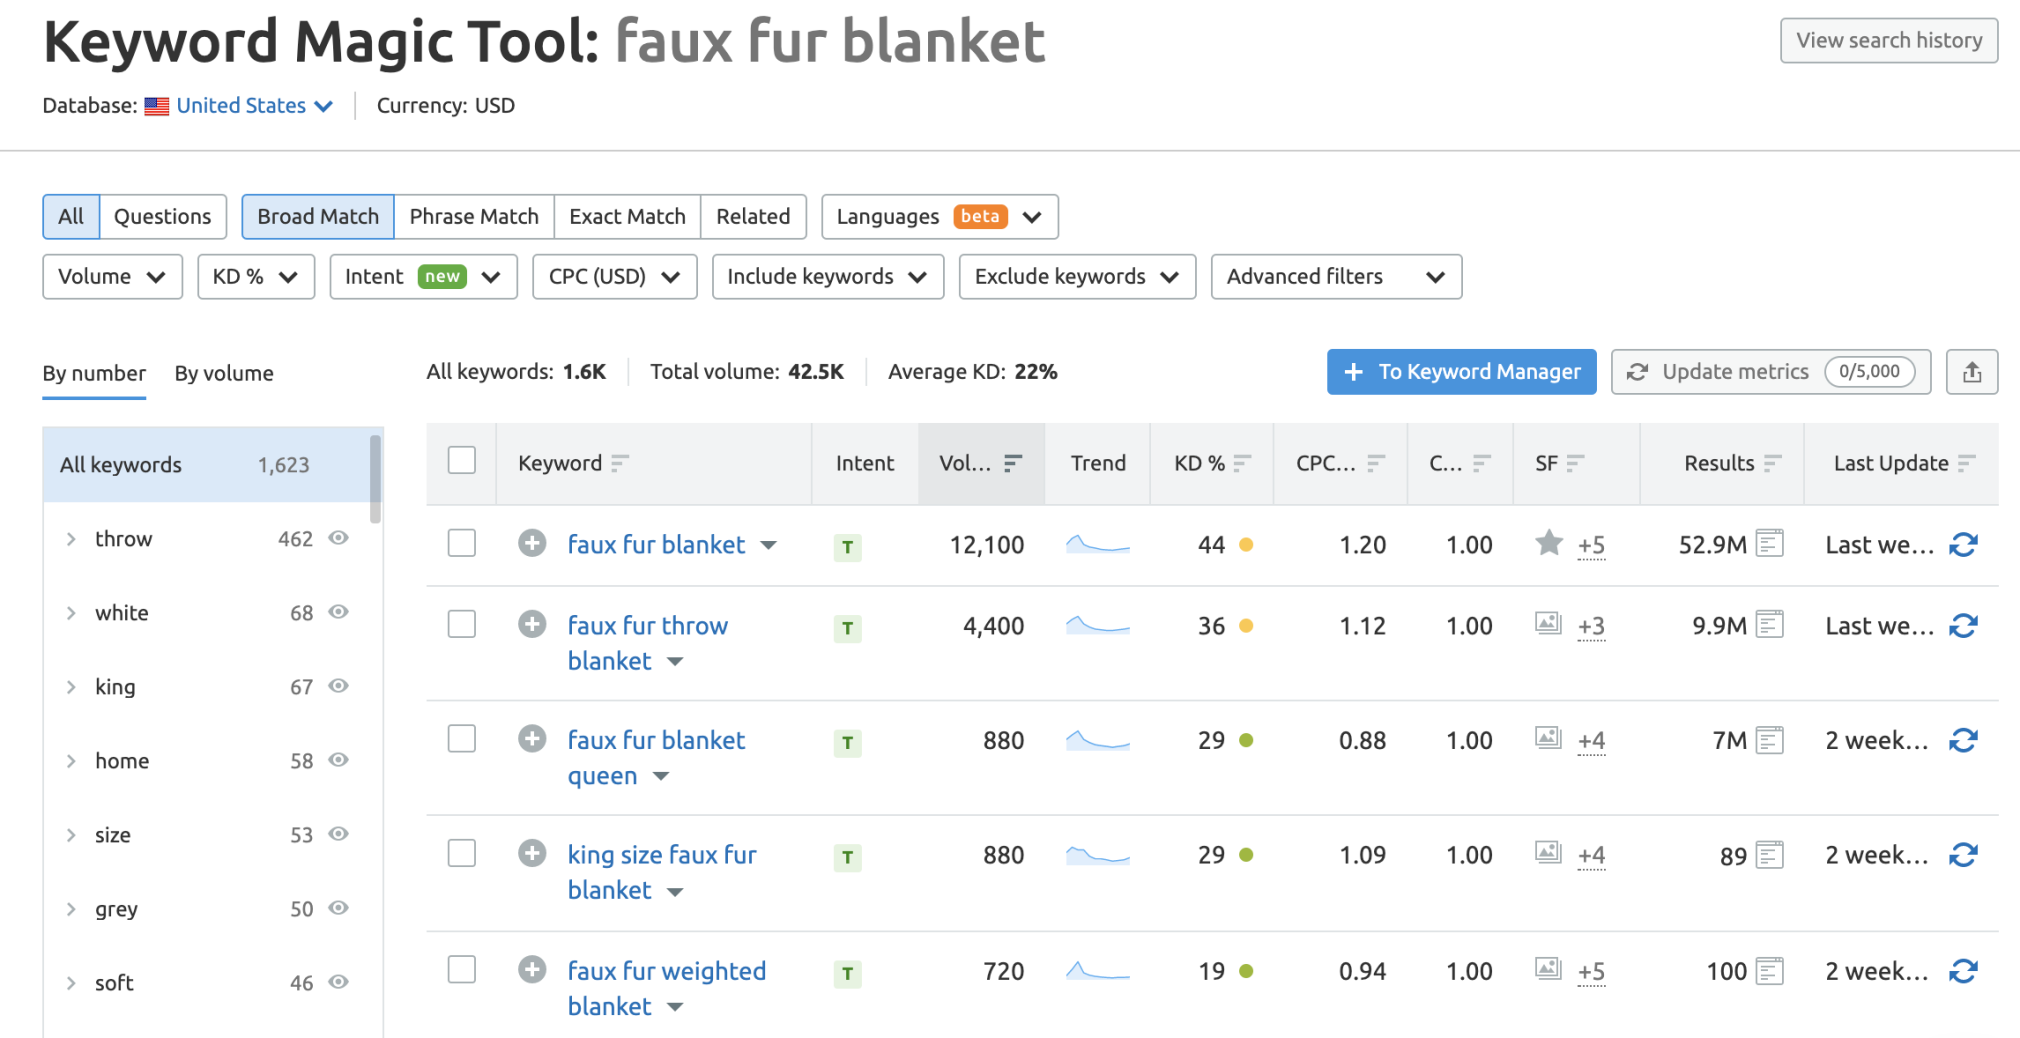Click +5 SERP features for faux fur blanket
Image resolution: width=2020 pixels, height=1038 pixels.
pos(1591,546)
